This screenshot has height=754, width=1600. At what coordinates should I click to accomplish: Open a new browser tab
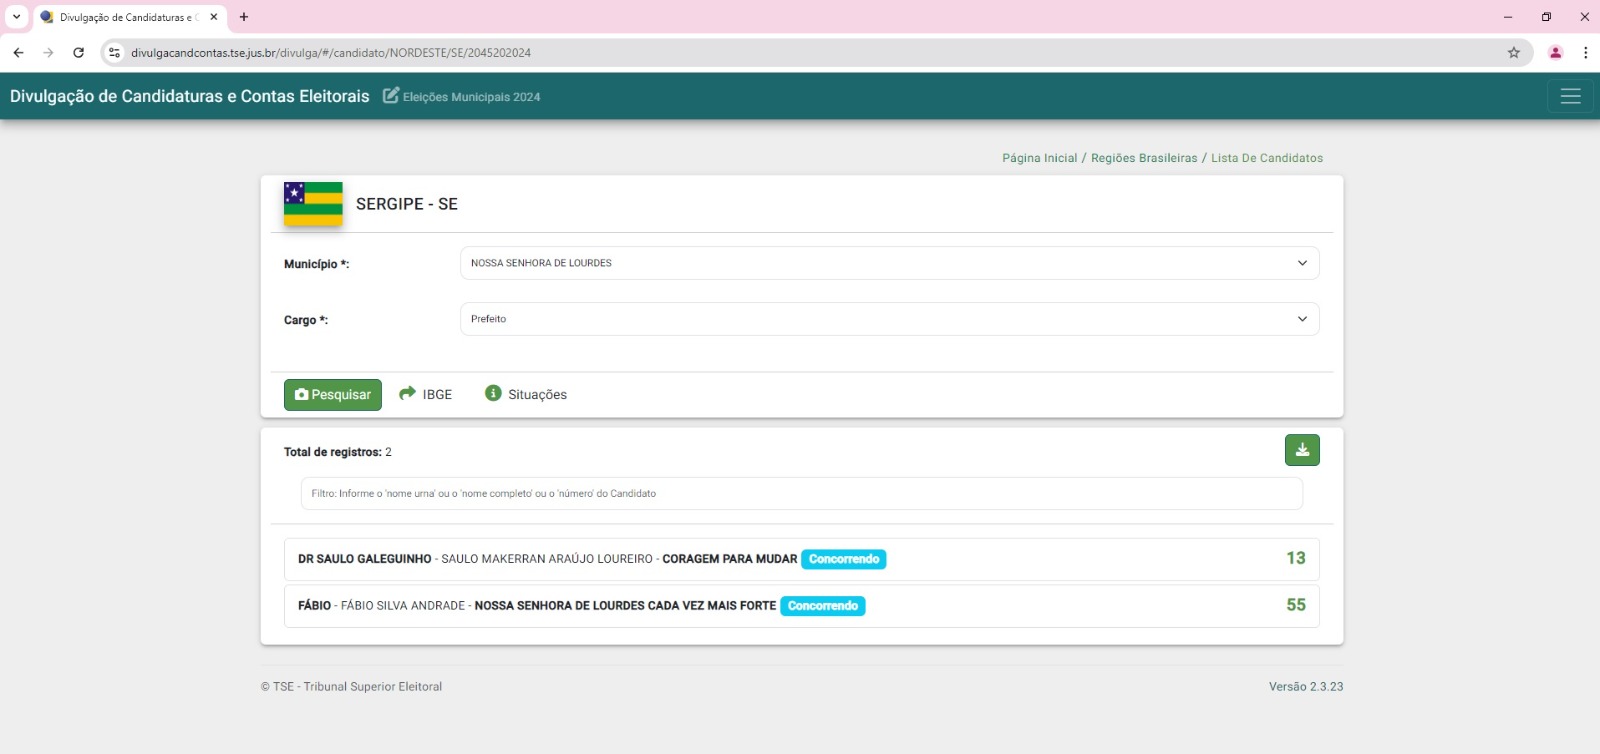click(244, 17)
